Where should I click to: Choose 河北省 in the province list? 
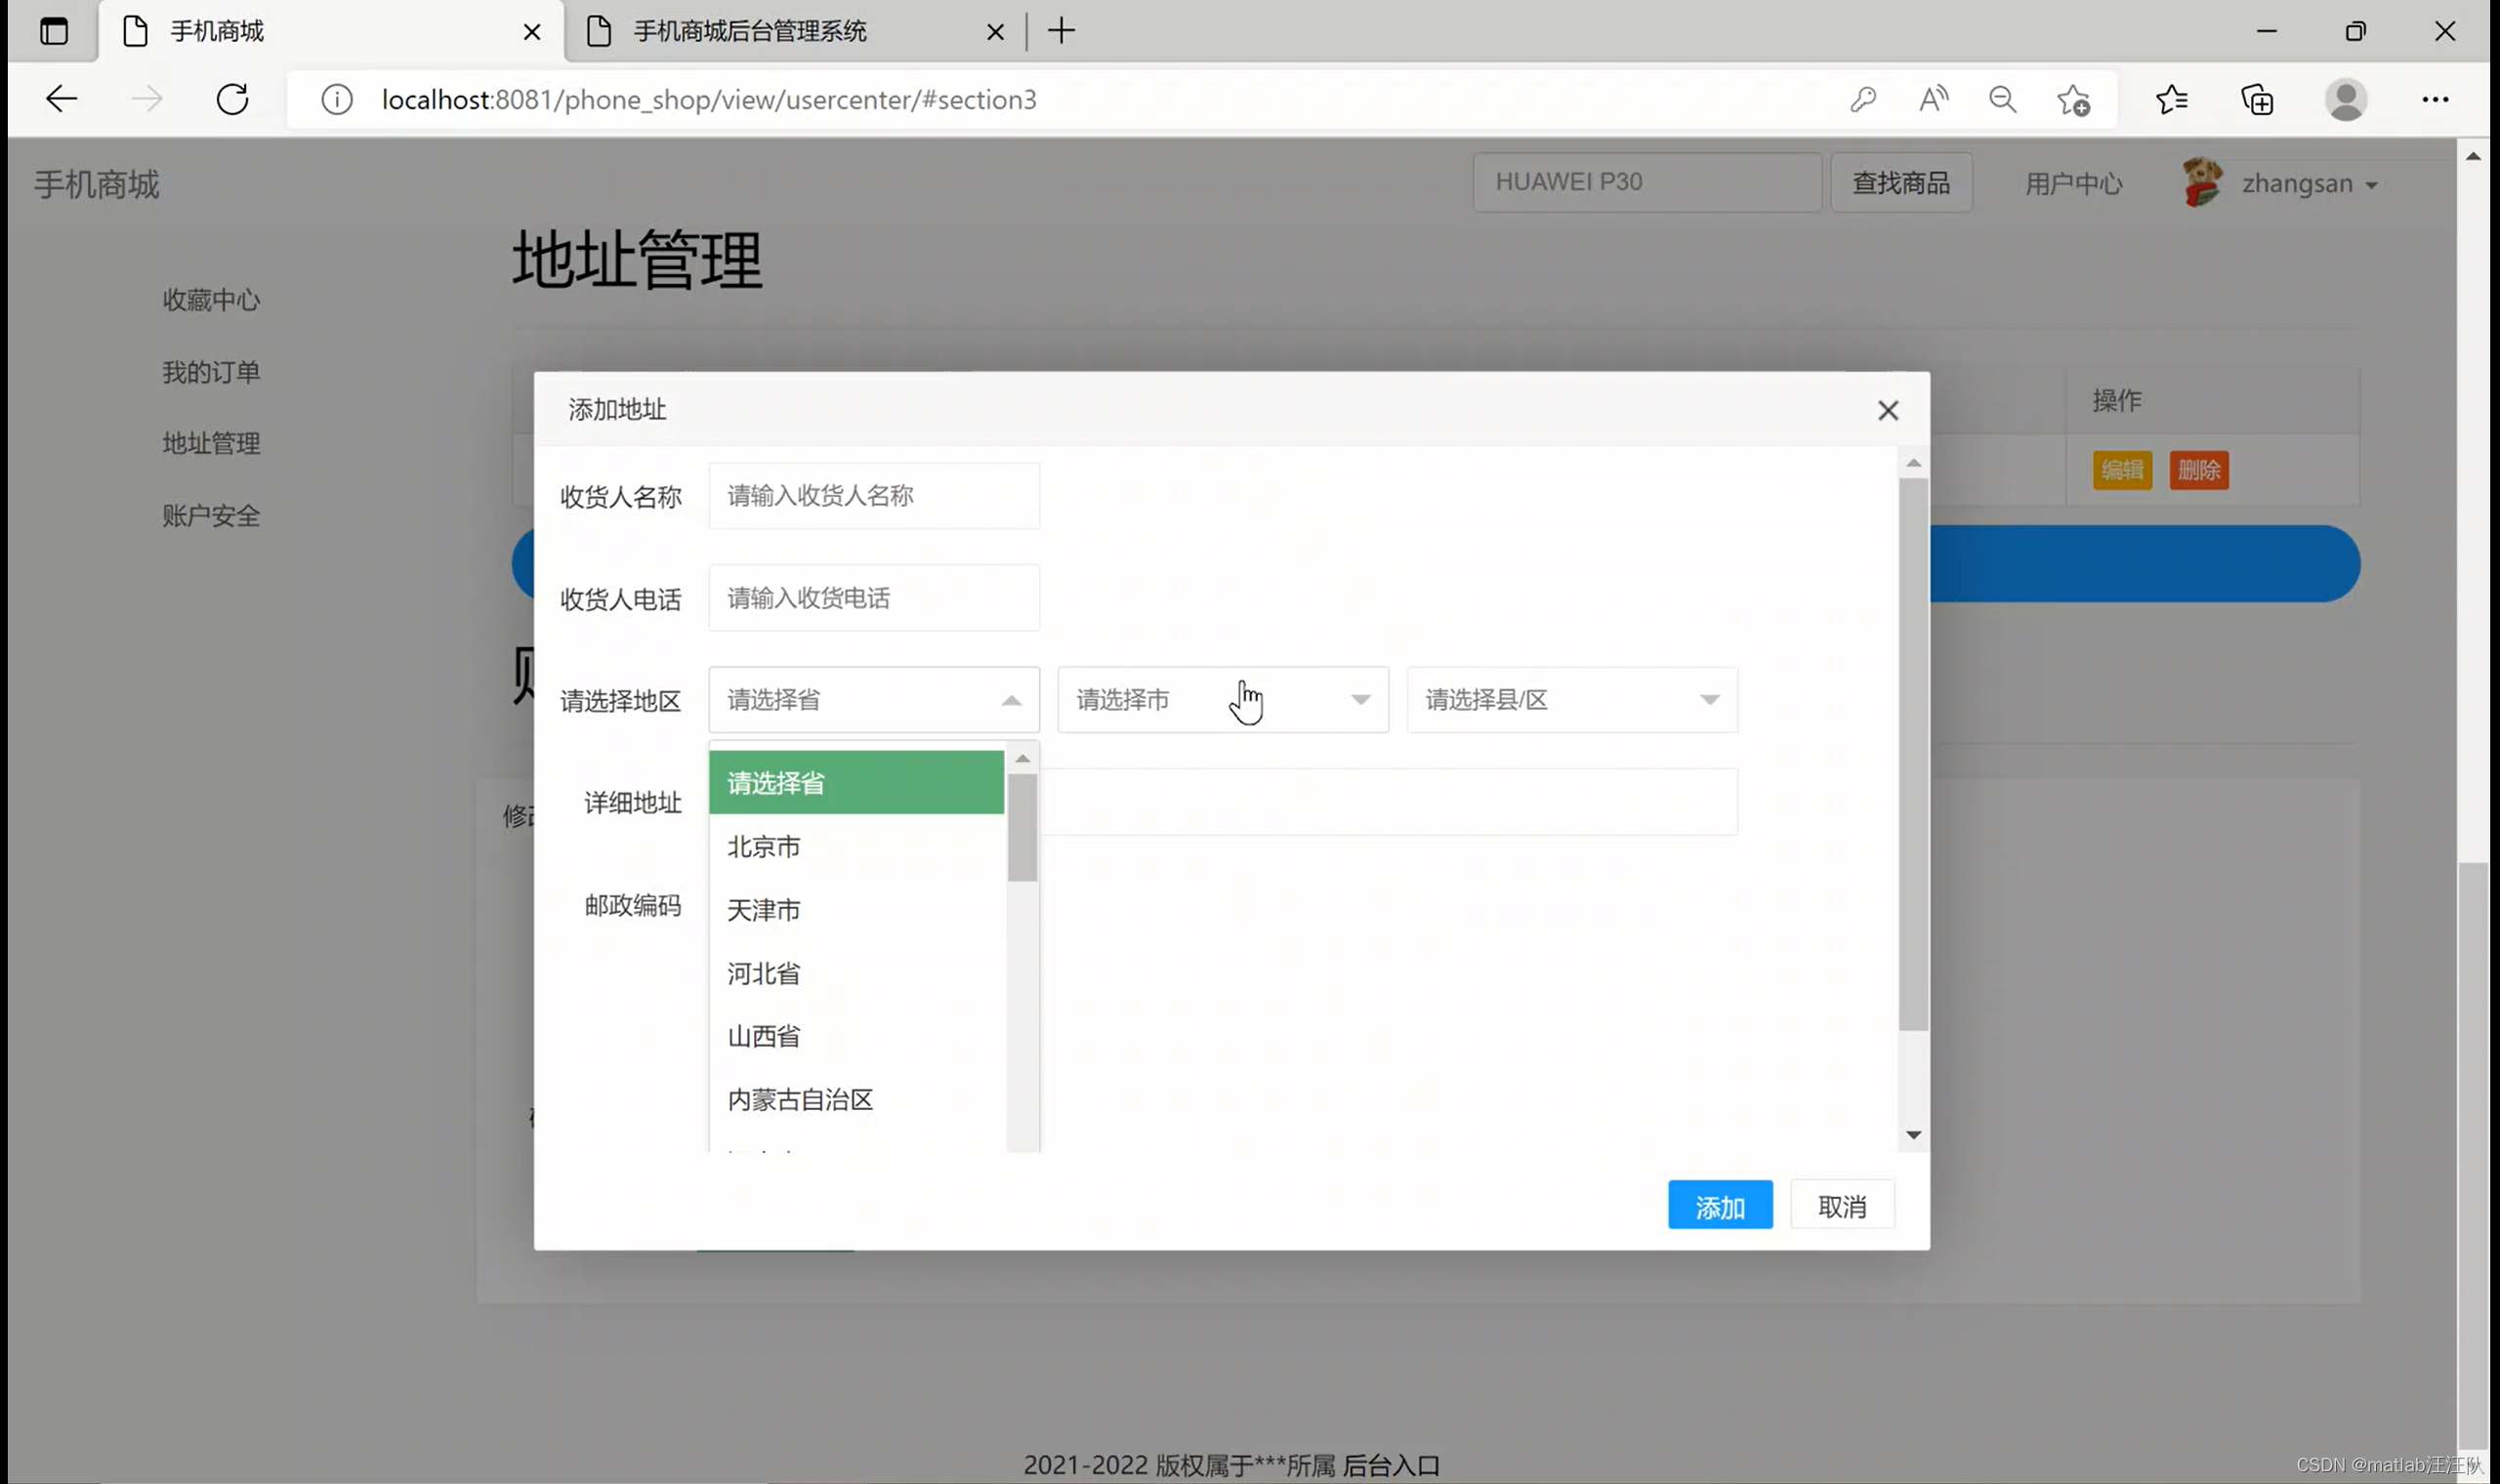764,973
